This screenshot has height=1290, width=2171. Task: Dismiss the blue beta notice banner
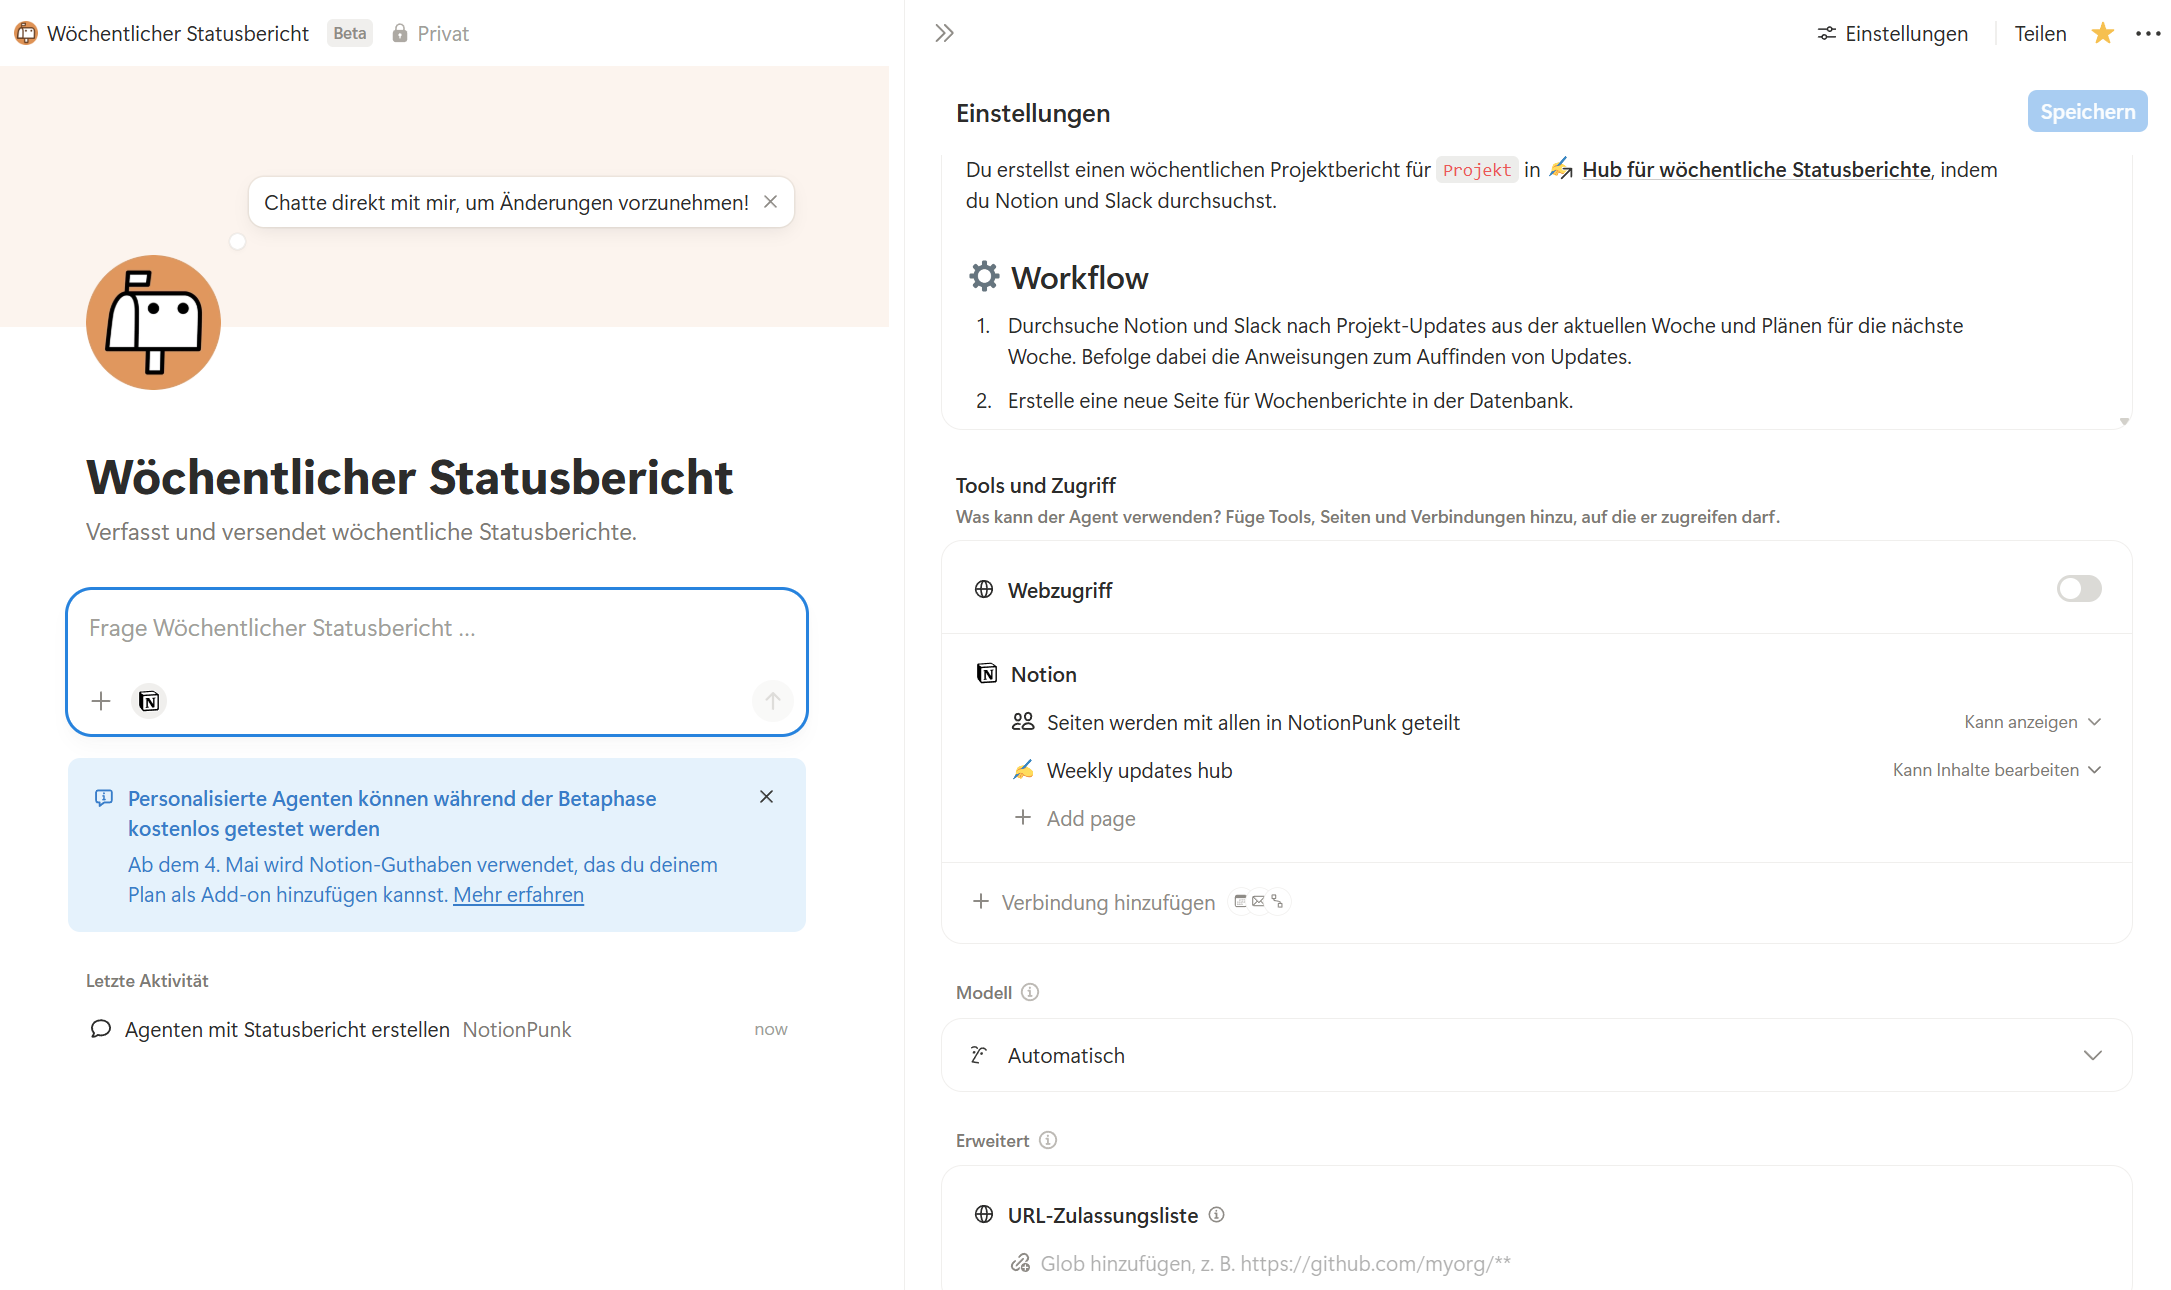pyautogui.click(x=766, y=797)
